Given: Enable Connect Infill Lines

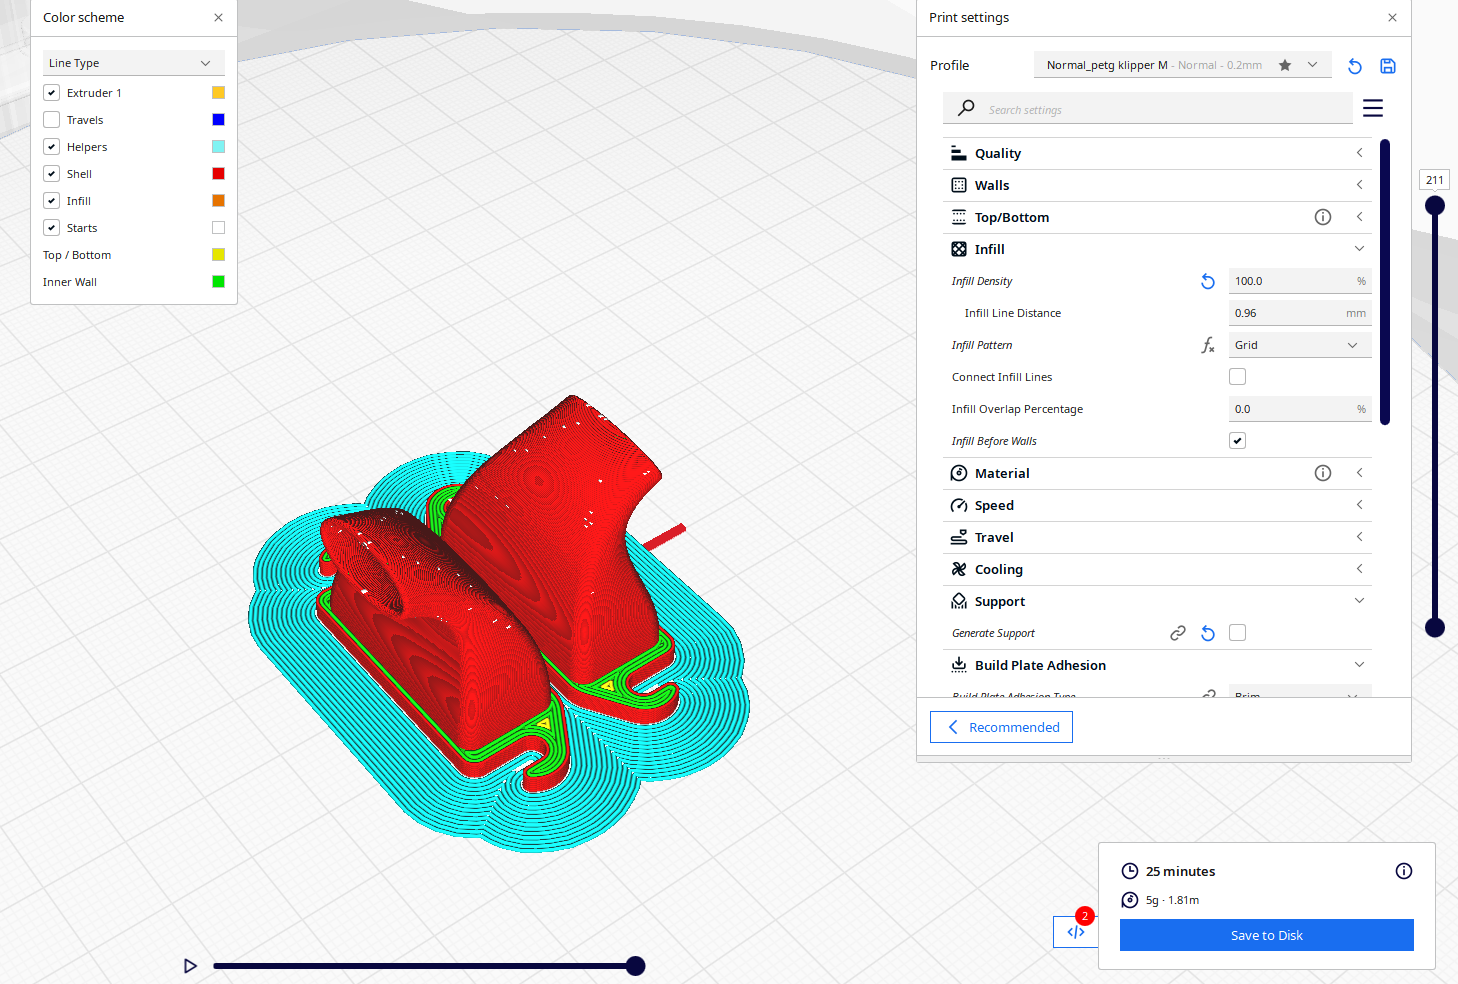Looking at the screenshot, I should (x=1237, y=376).
